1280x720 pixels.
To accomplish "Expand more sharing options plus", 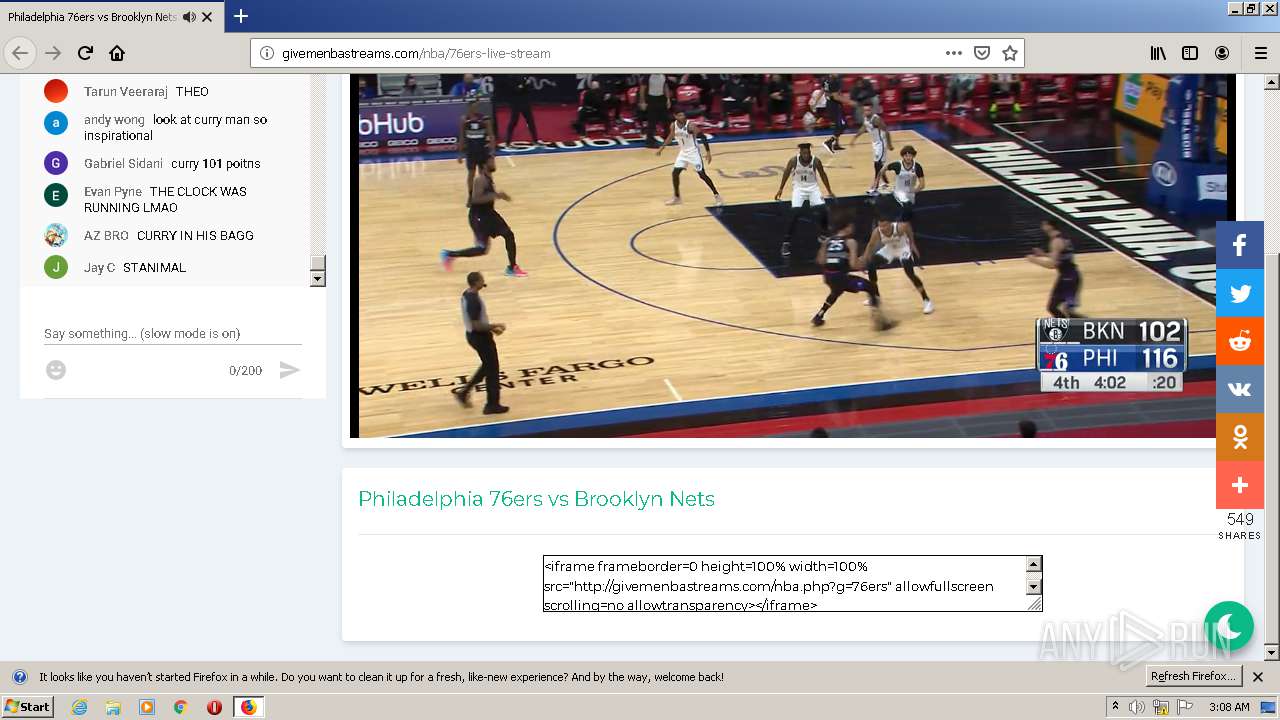I will (1240, 485).
